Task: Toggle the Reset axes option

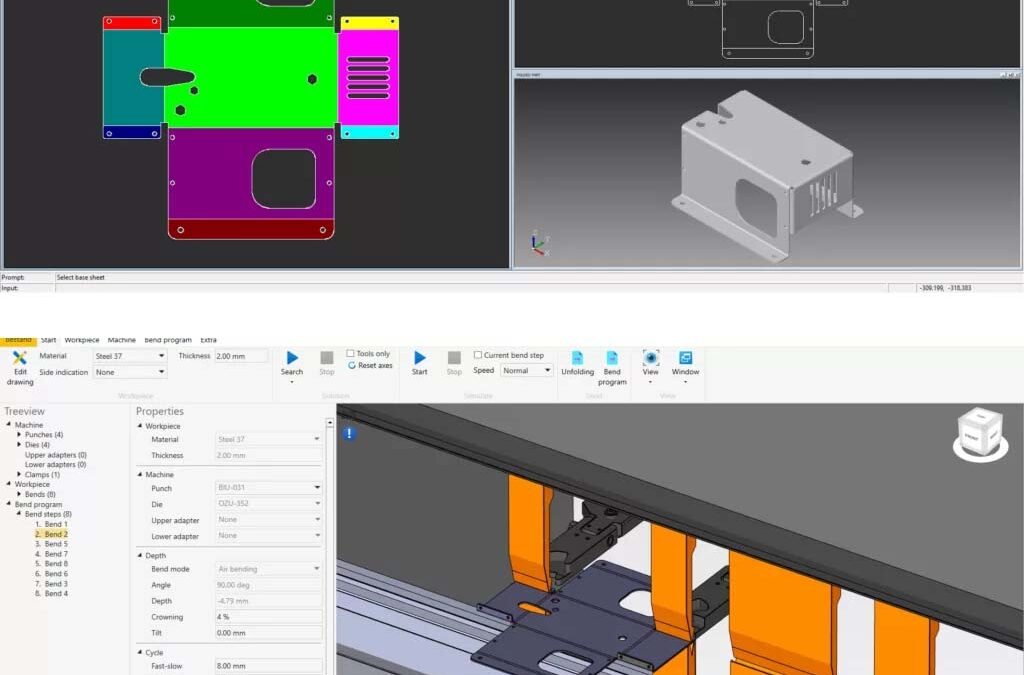Action: point(351,366)
